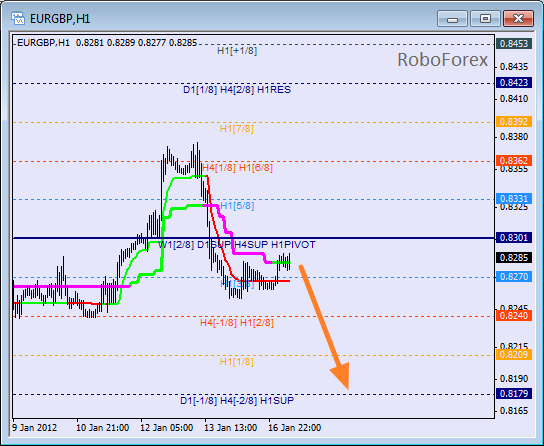The image size is (544, 446).
Task: Click the D1[1/8] H4[2/8] H1RES label
Action: (237, 90)
